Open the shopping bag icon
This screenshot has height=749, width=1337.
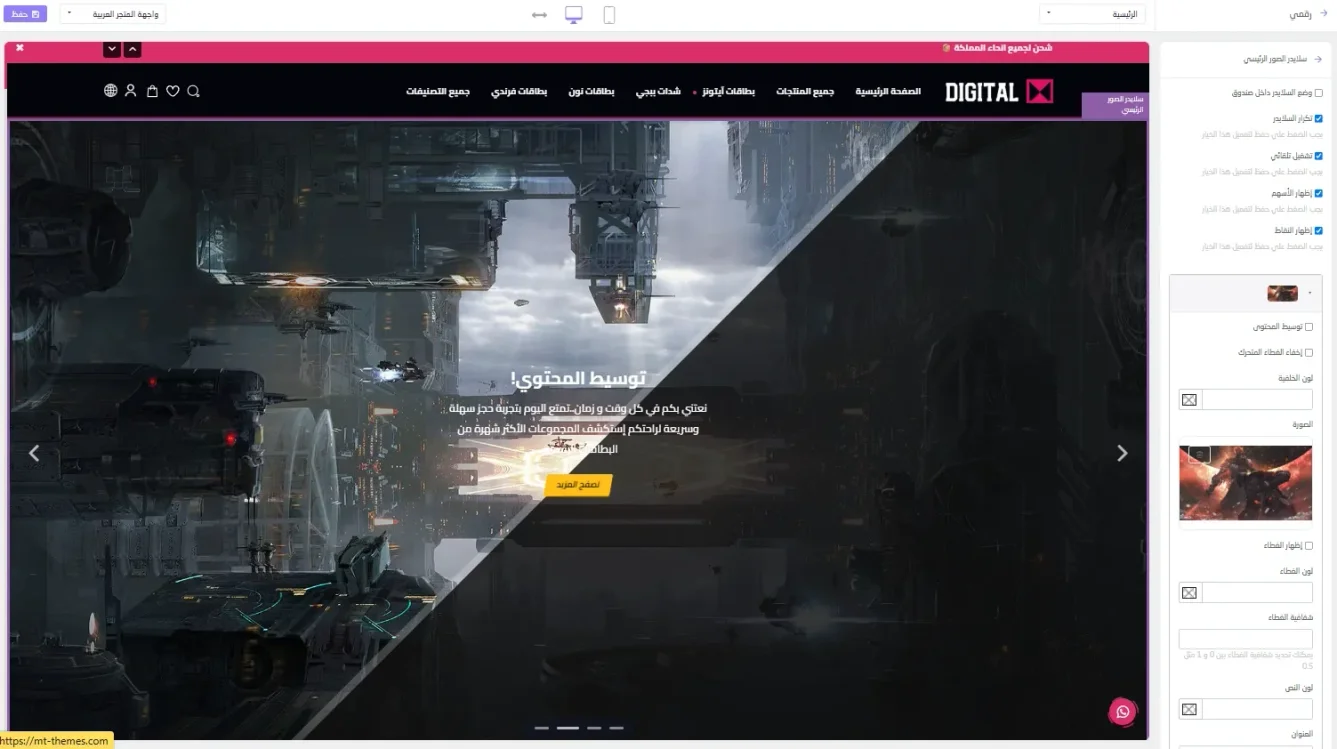tap(152, 90)
